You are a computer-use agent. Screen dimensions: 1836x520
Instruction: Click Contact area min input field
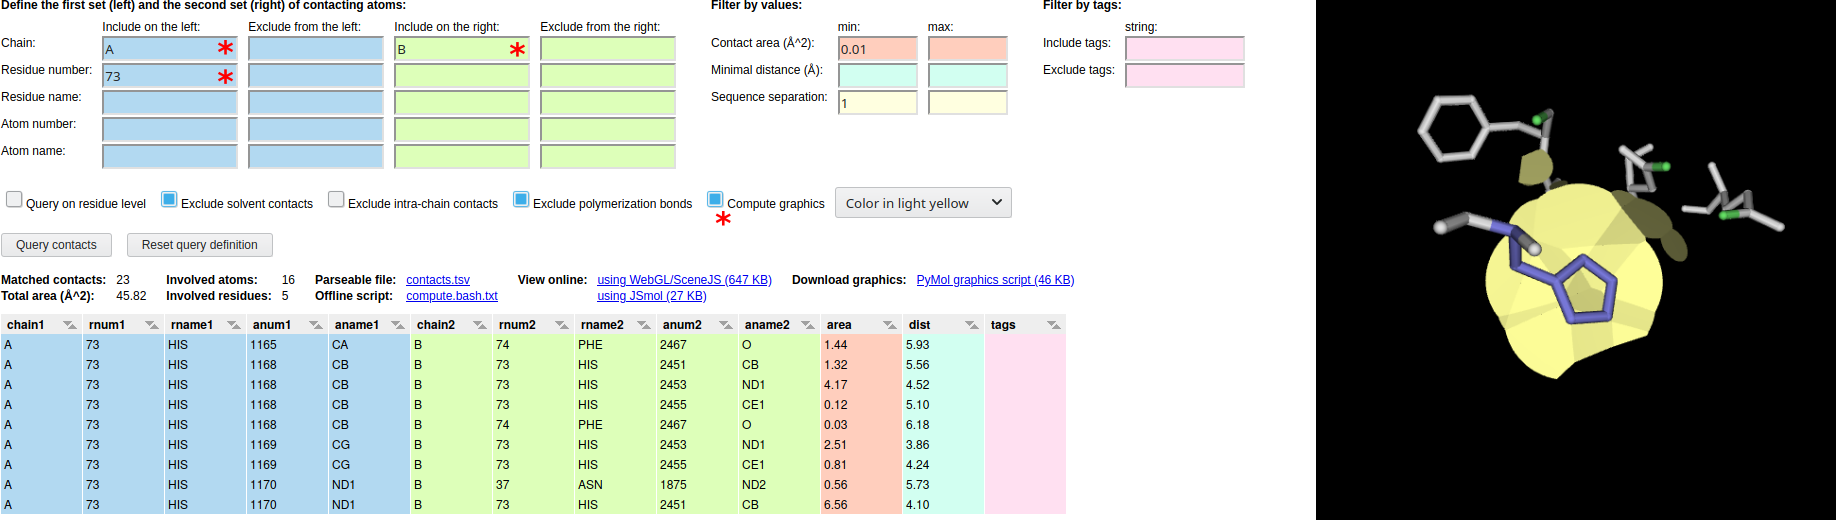(877, 49)
